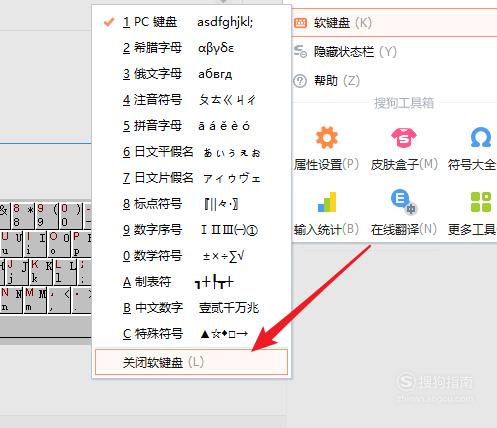497x428 pixels.
Task: Click the N key on soft keyboard
Action: coord(11,301)
